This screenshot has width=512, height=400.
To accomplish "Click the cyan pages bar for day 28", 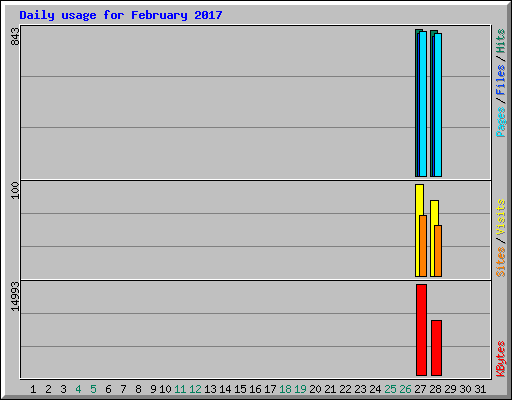I will point(438,105).
